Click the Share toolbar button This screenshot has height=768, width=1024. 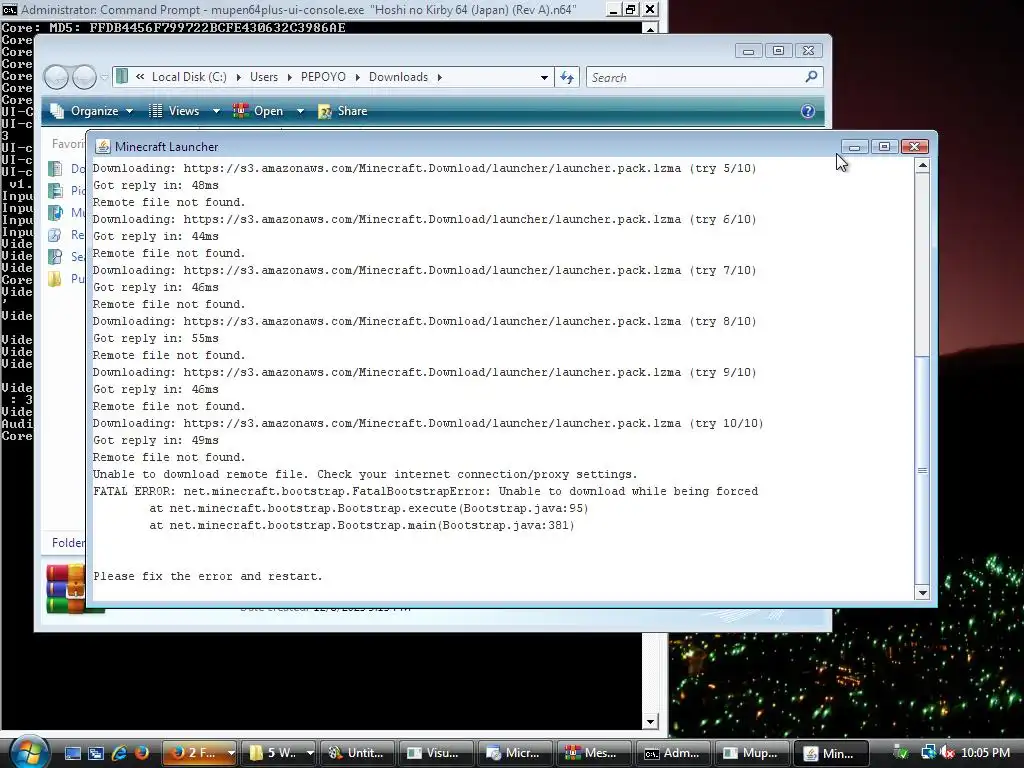click(x=343, y=111)
